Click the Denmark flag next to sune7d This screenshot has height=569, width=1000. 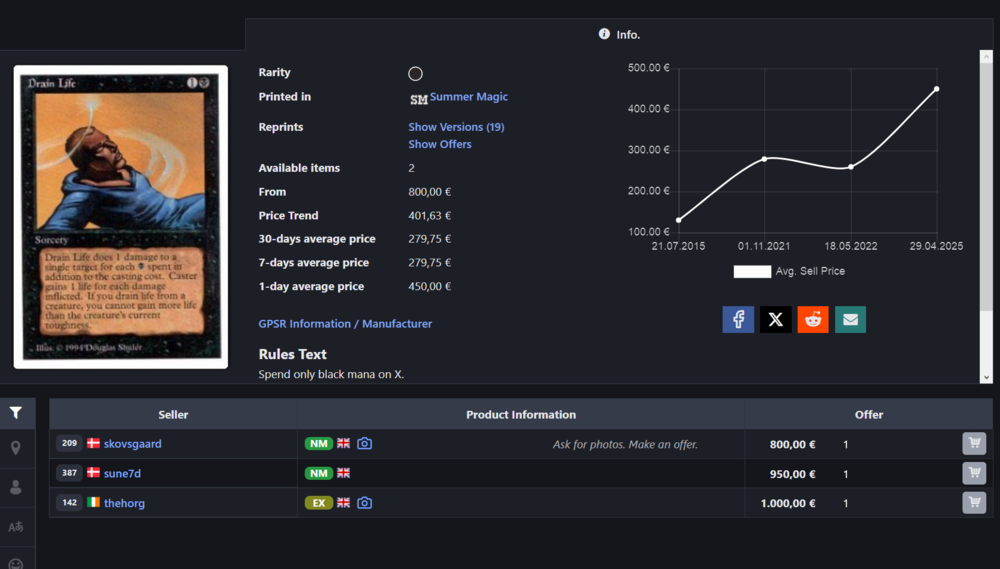[x=93, y=473]
